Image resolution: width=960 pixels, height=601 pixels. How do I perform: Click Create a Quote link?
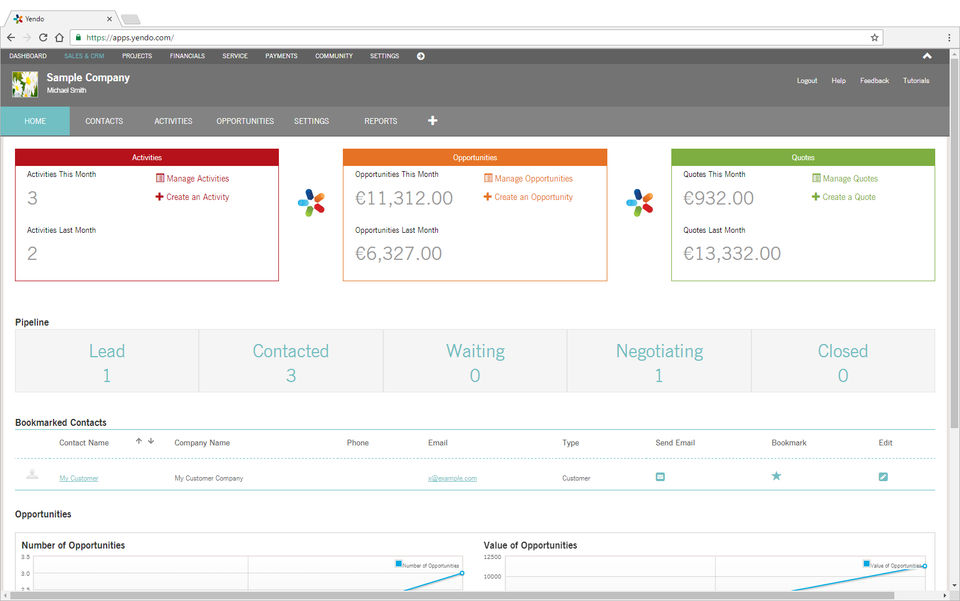point(844,197)
